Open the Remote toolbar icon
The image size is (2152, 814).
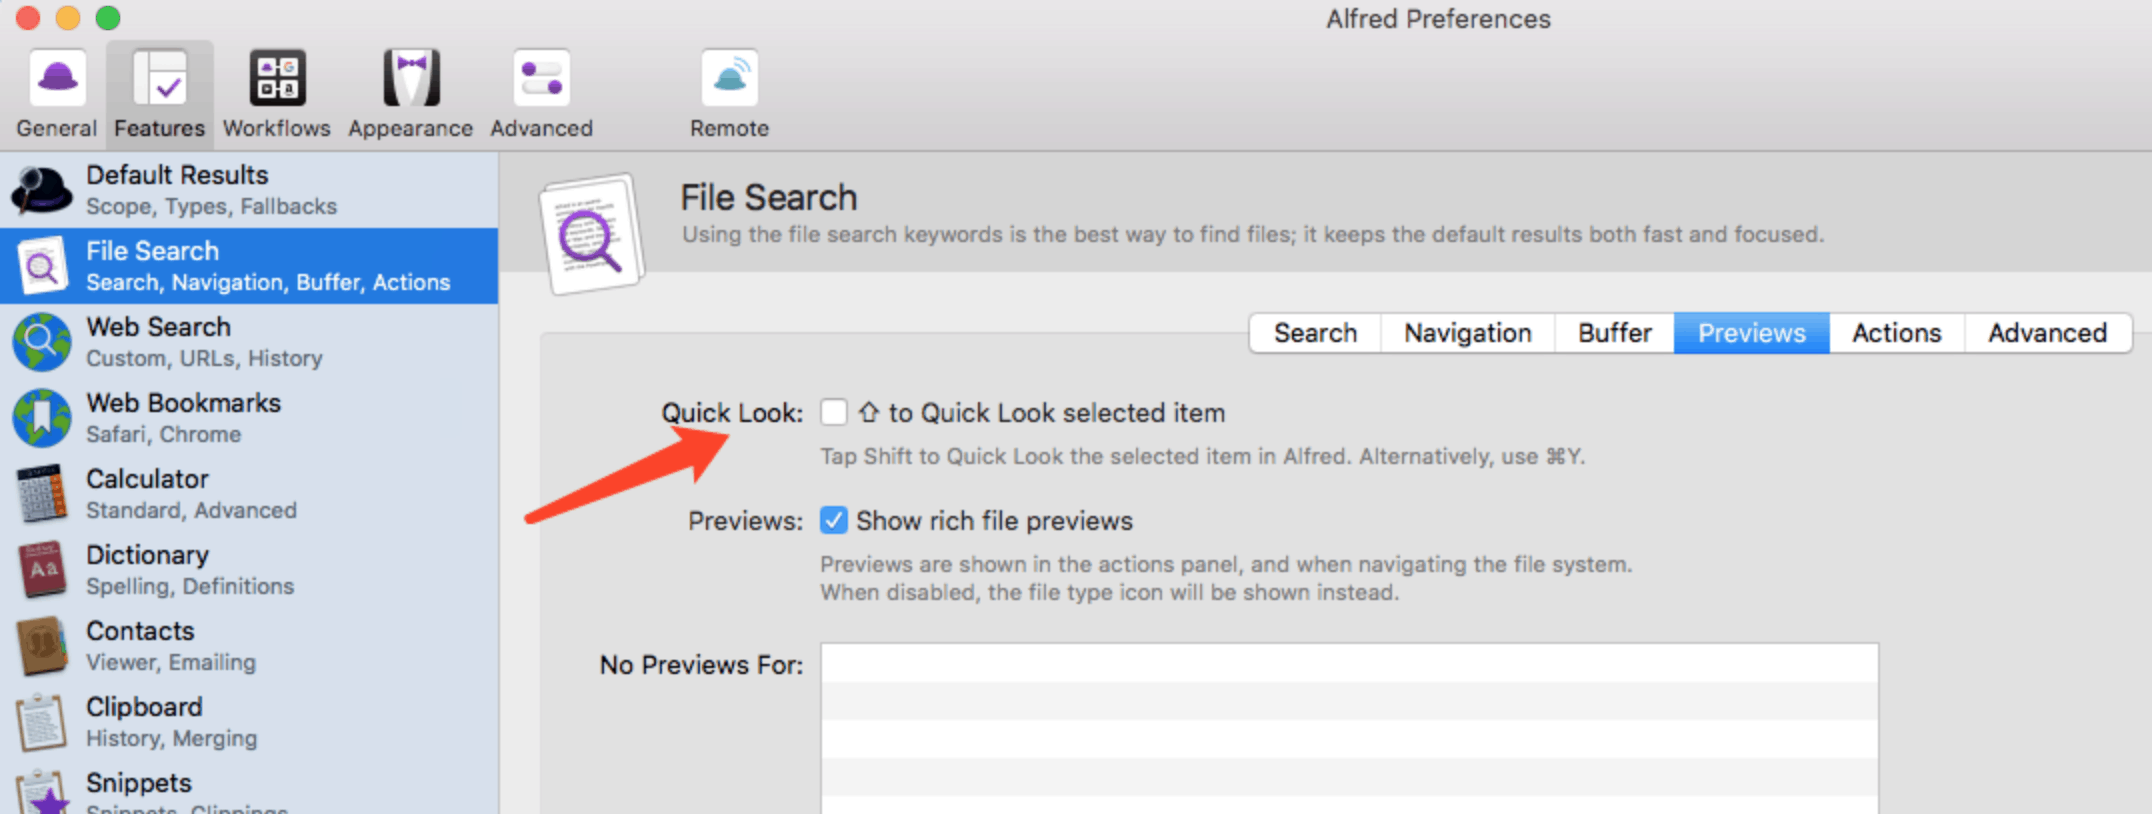tap(729, 78)
